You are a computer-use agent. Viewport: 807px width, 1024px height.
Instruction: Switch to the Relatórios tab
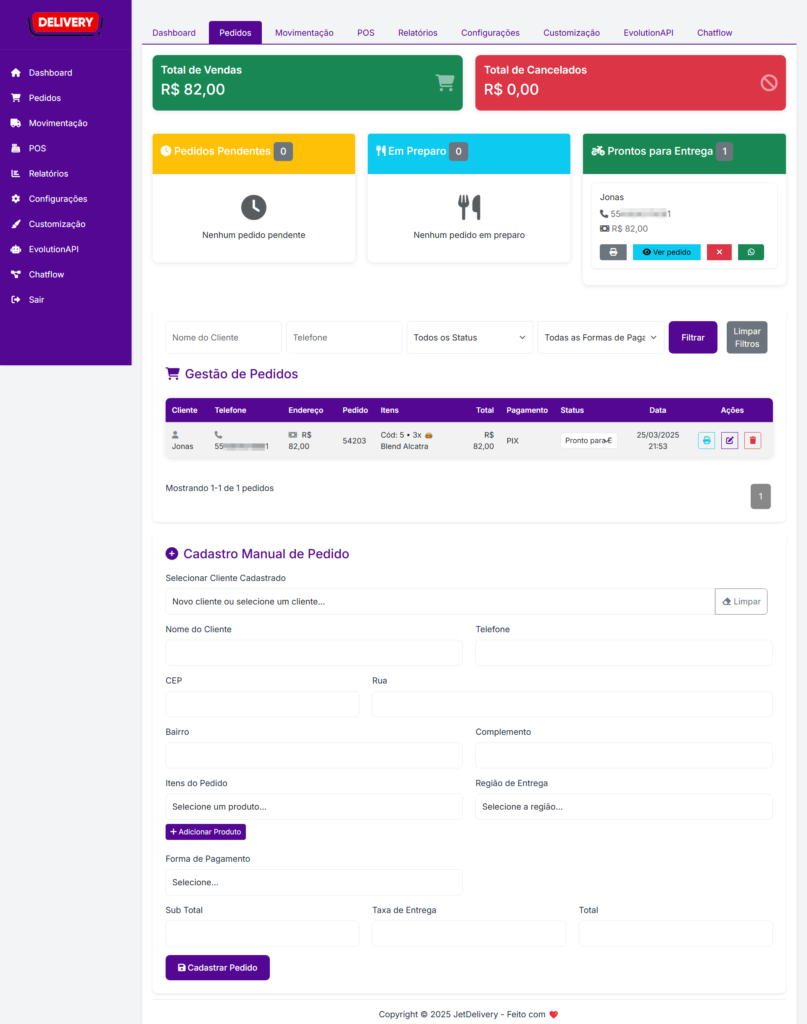click(417, 33)
